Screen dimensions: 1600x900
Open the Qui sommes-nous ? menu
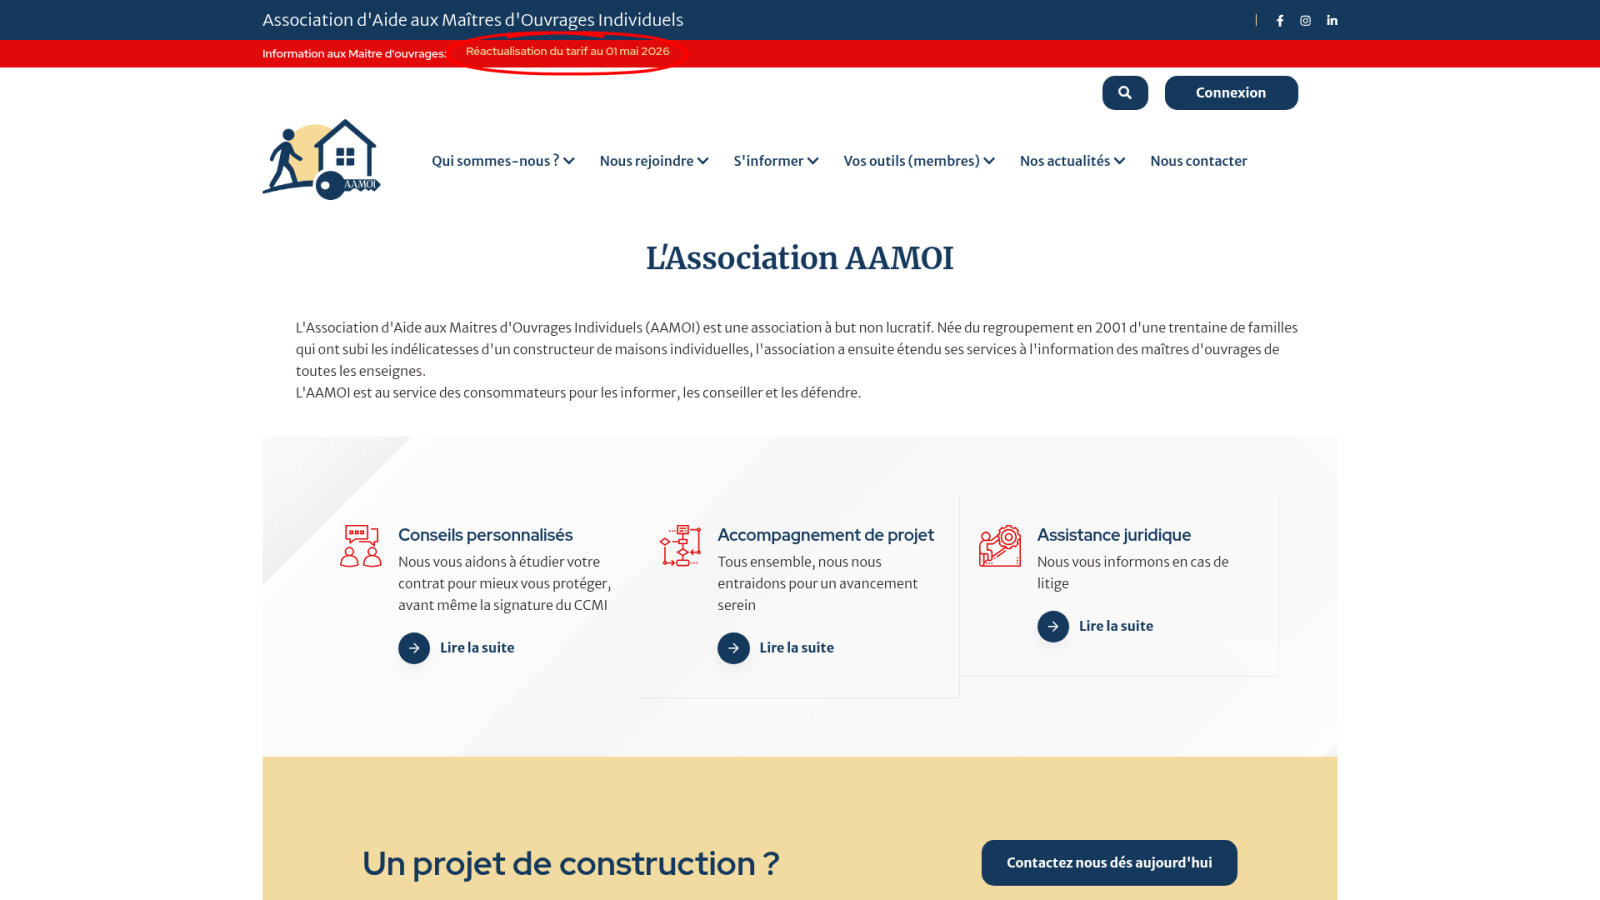tap(503, 161)
